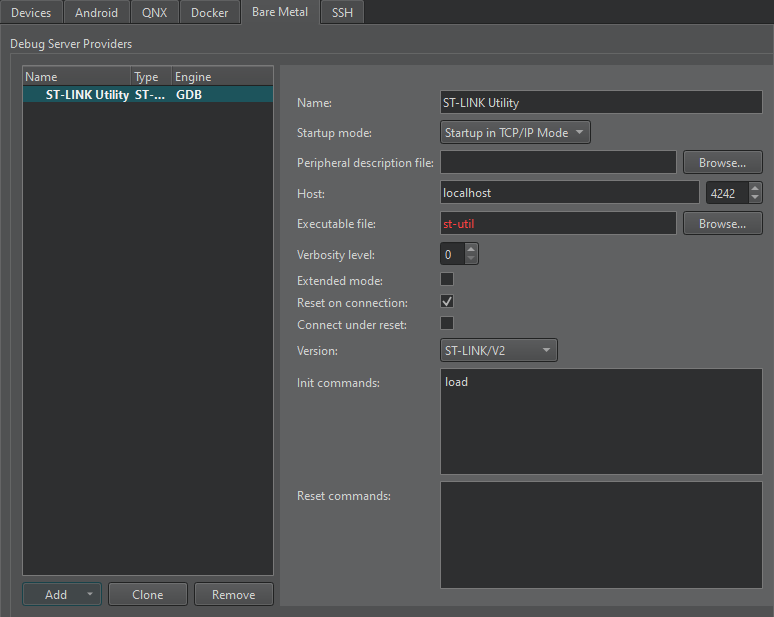Click the Clone button
Image resolution: width=774 pixels, height=617 pixels.
coord(148,594)
